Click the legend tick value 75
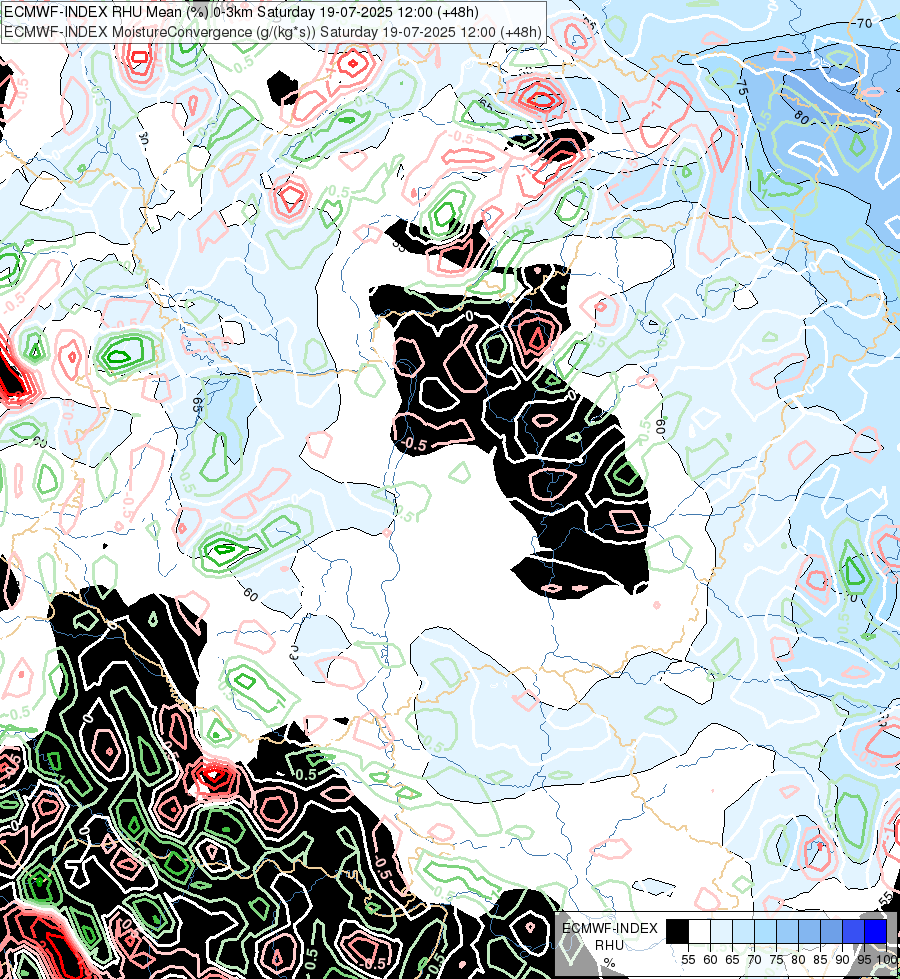This screenshot has width=900, height=979. tap(776, 960)
